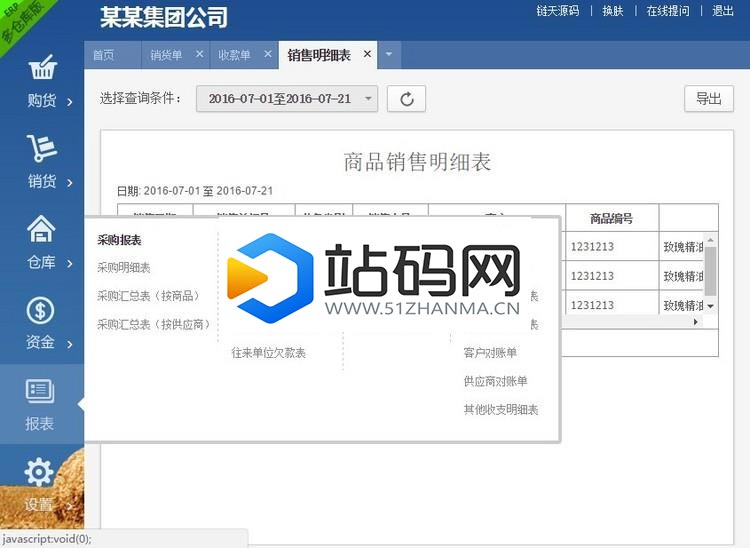Screen dimensions: 750x548
Task: Close the 销售明细表 tab
Action: point(367,55)
